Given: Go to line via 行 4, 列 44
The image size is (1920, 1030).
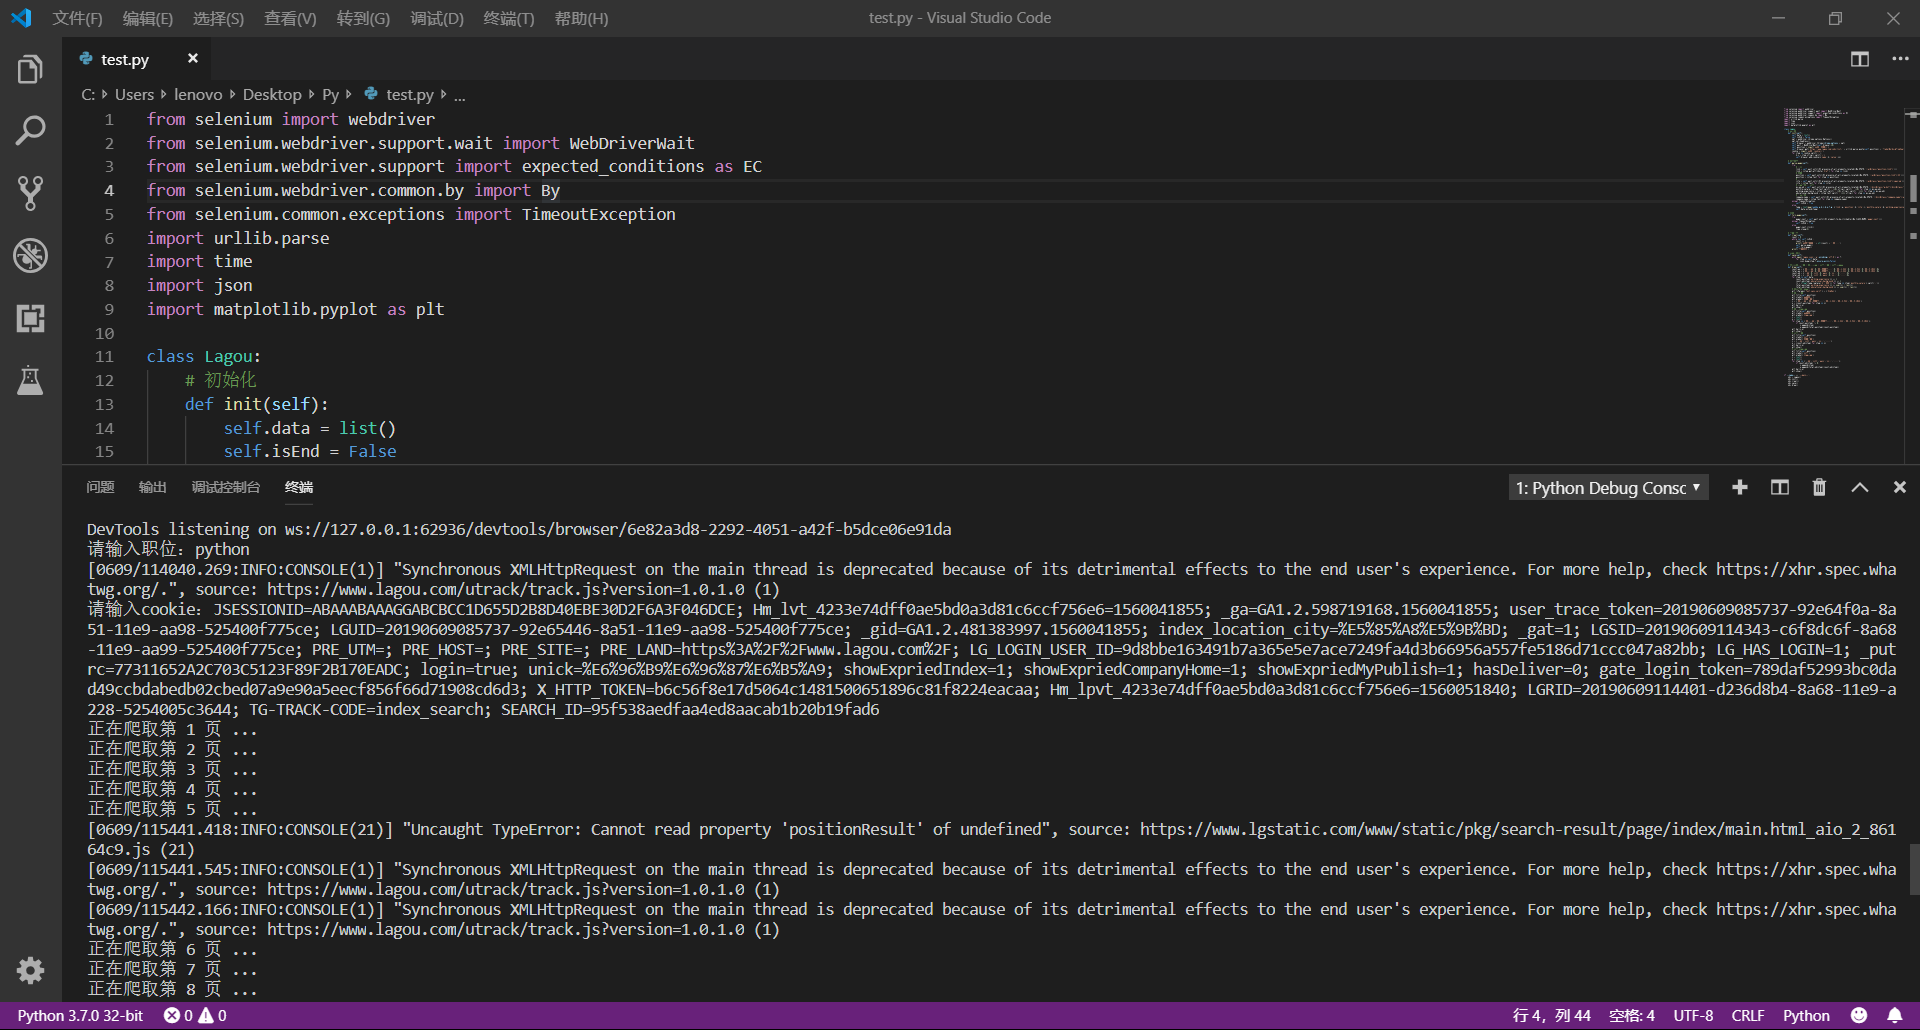Looking at the screenshot, I should (1551, 1015).
